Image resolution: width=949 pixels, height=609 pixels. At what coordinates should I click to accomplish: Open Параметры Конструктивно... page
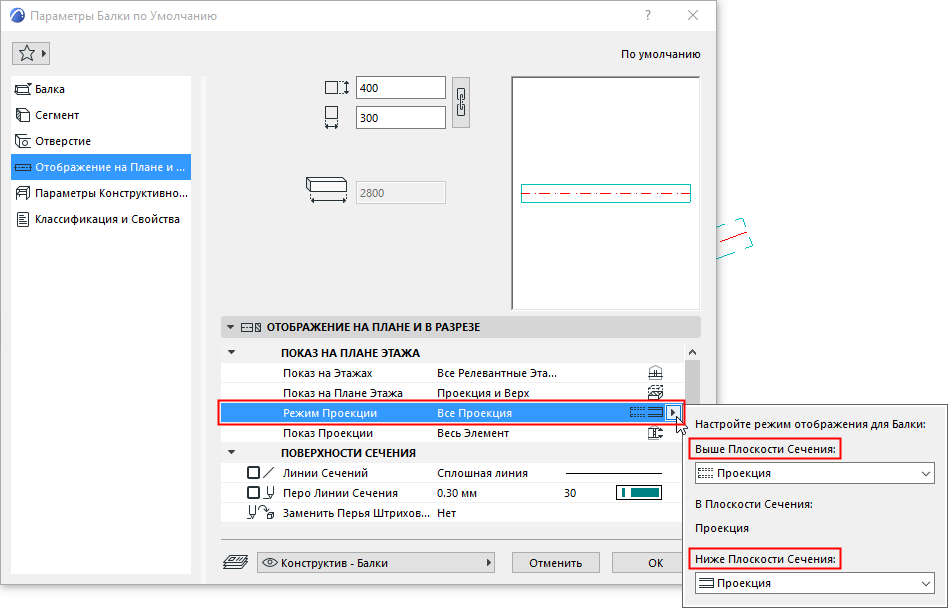(x=101, y=193)
